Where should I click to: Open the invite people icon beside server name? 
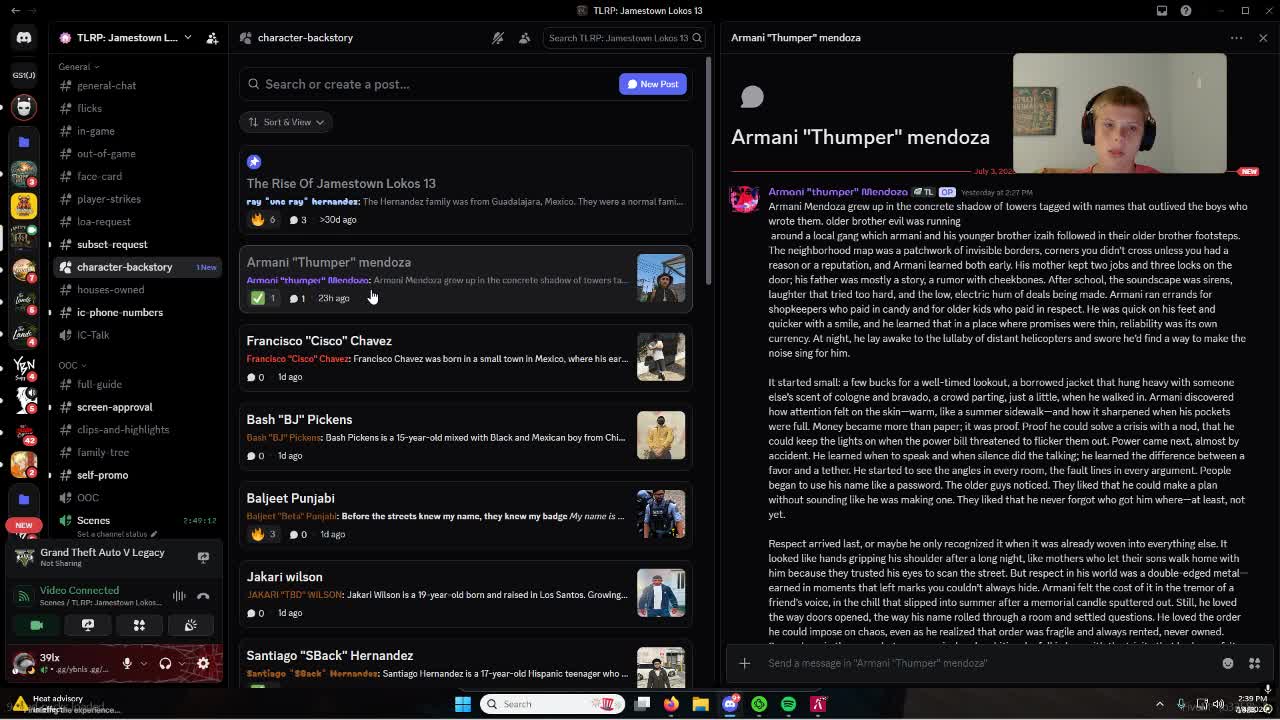[212, 38]
